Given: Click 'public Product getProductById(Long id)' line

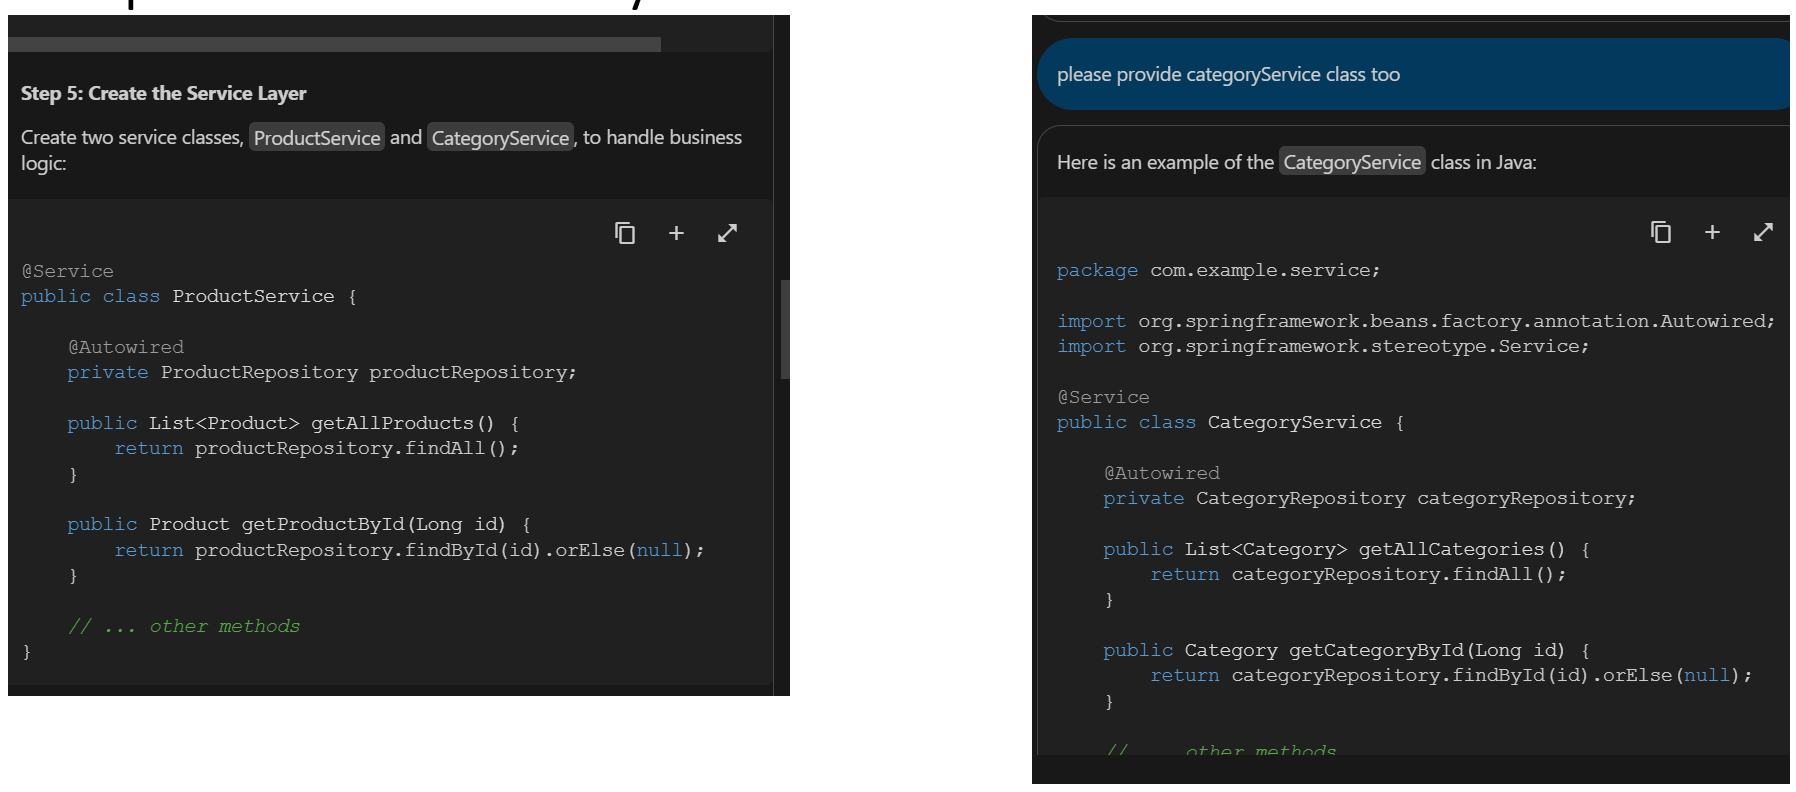Looking at the screenshot, I should [299, 524].
